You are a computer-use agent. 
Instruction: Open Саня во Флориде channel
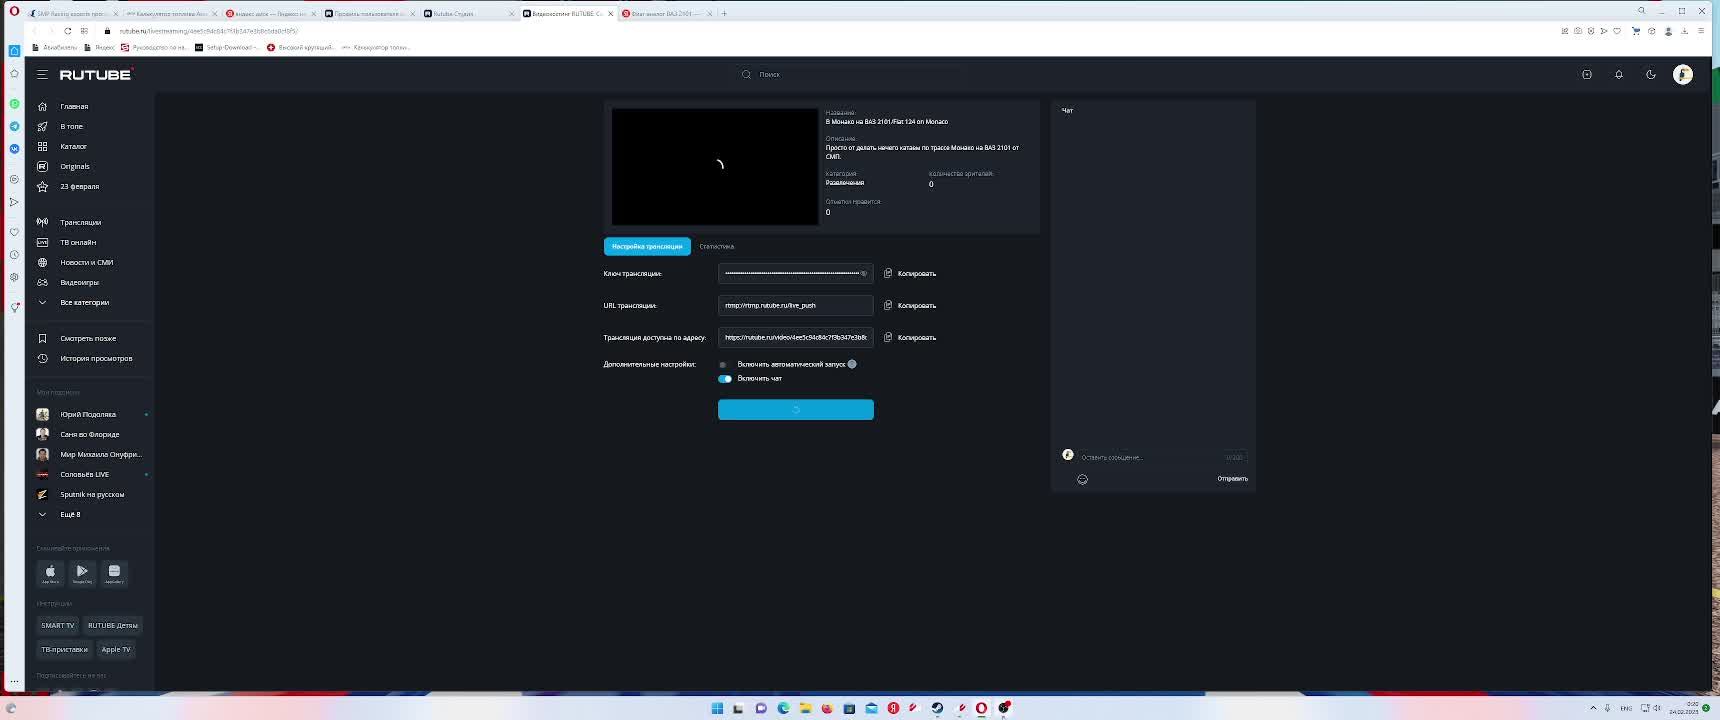(89, 434)
